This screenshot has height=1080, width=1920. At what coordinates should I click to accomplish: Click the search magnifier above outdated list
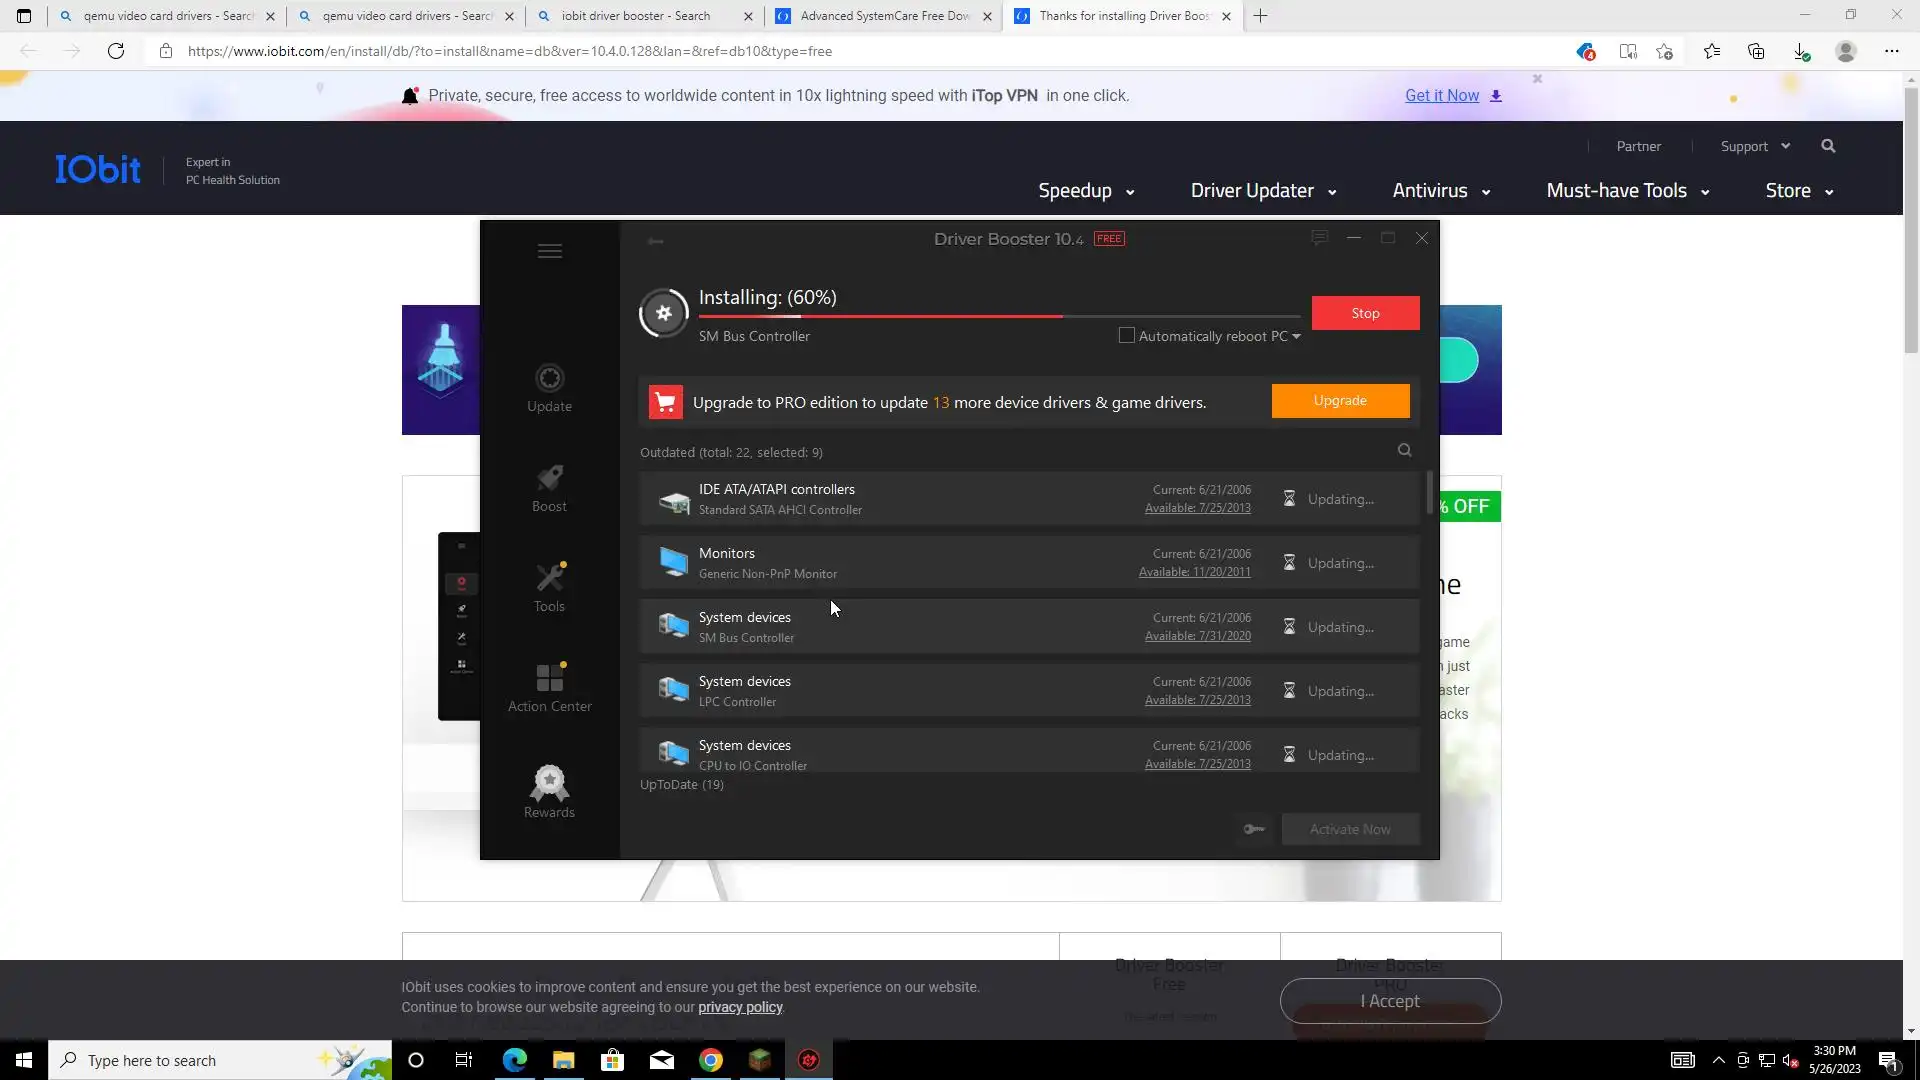pyautogui.click(x=1404, y=451)
